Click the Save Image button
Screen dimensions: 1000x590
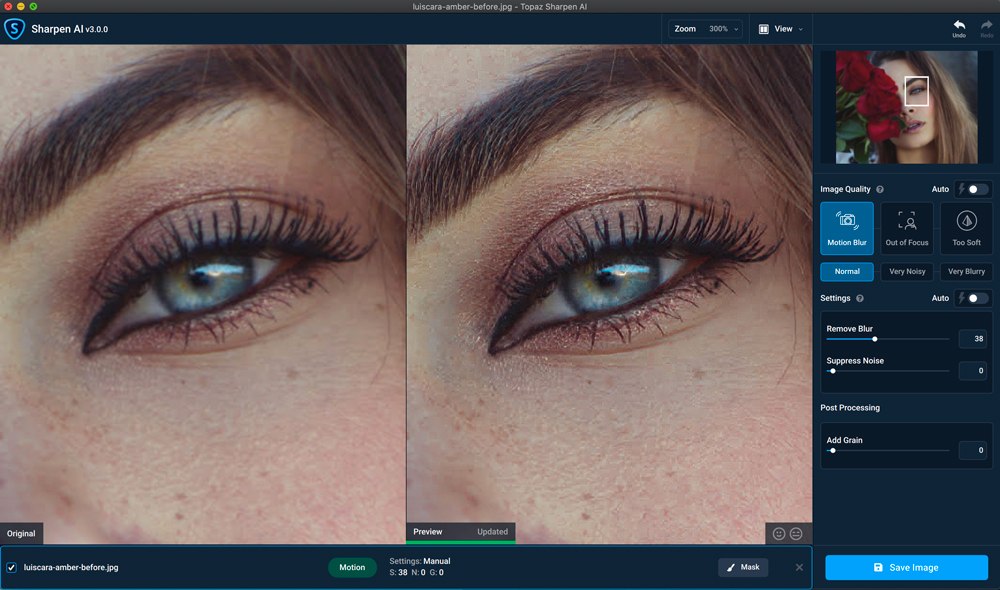click(x=905, y=567)
